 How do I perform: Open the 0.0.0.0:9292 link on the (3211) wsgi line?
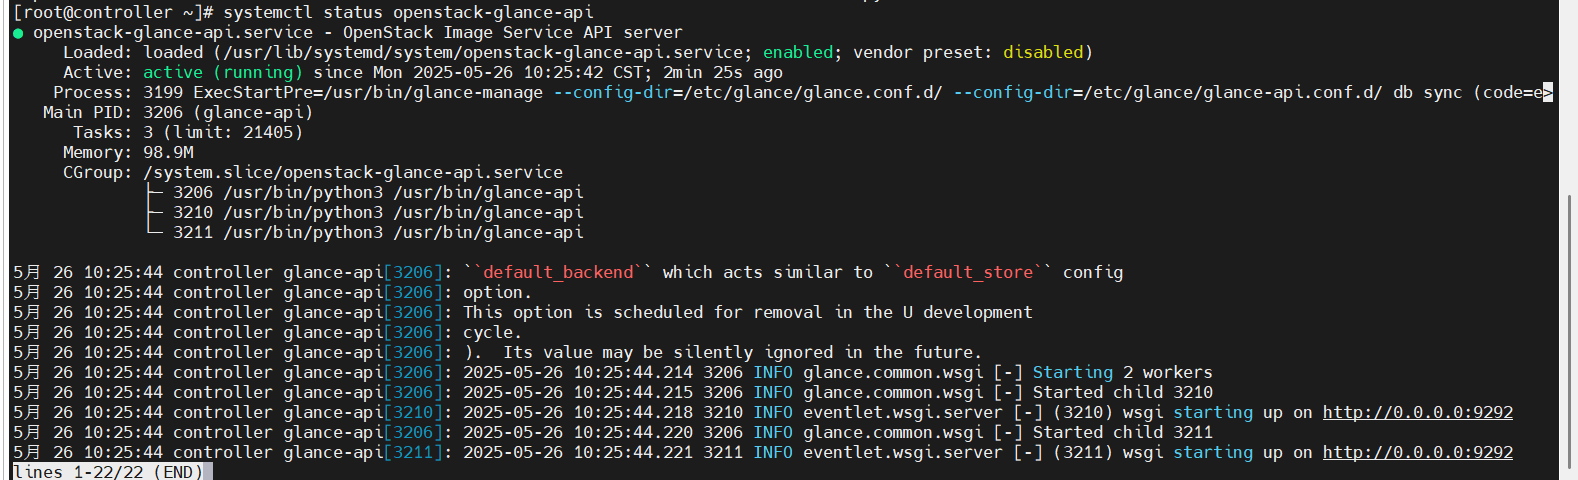(1417, 452)
